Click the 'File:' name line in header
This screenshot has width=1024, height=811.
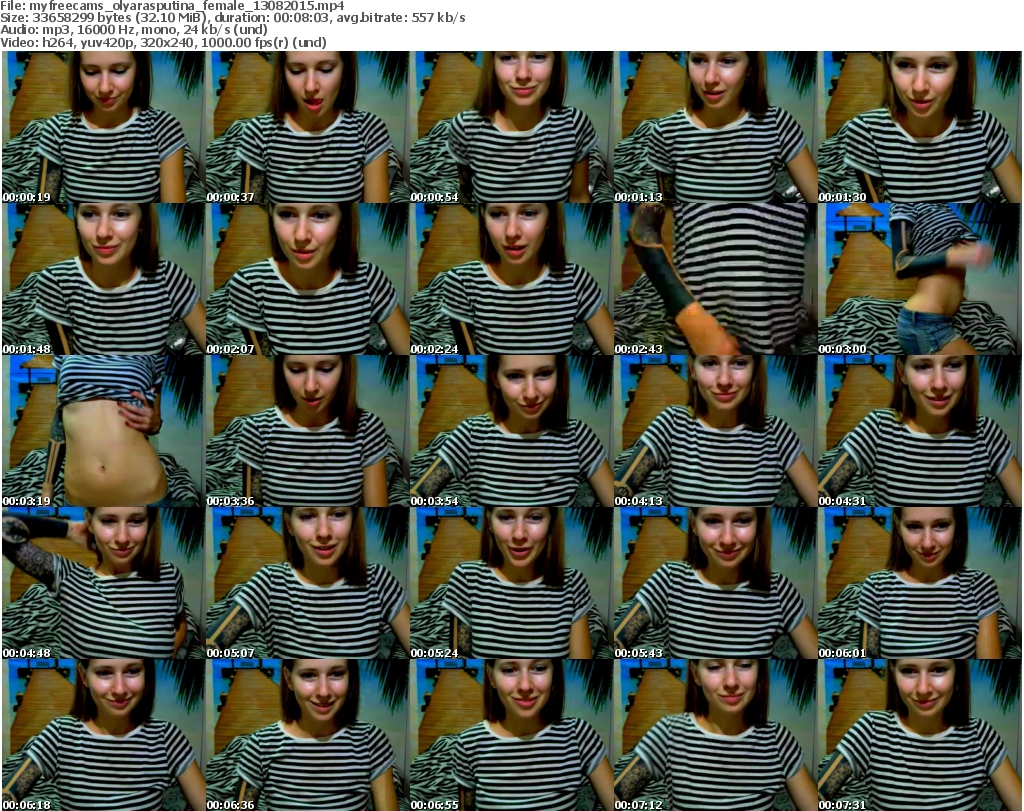tap(172, 6)
